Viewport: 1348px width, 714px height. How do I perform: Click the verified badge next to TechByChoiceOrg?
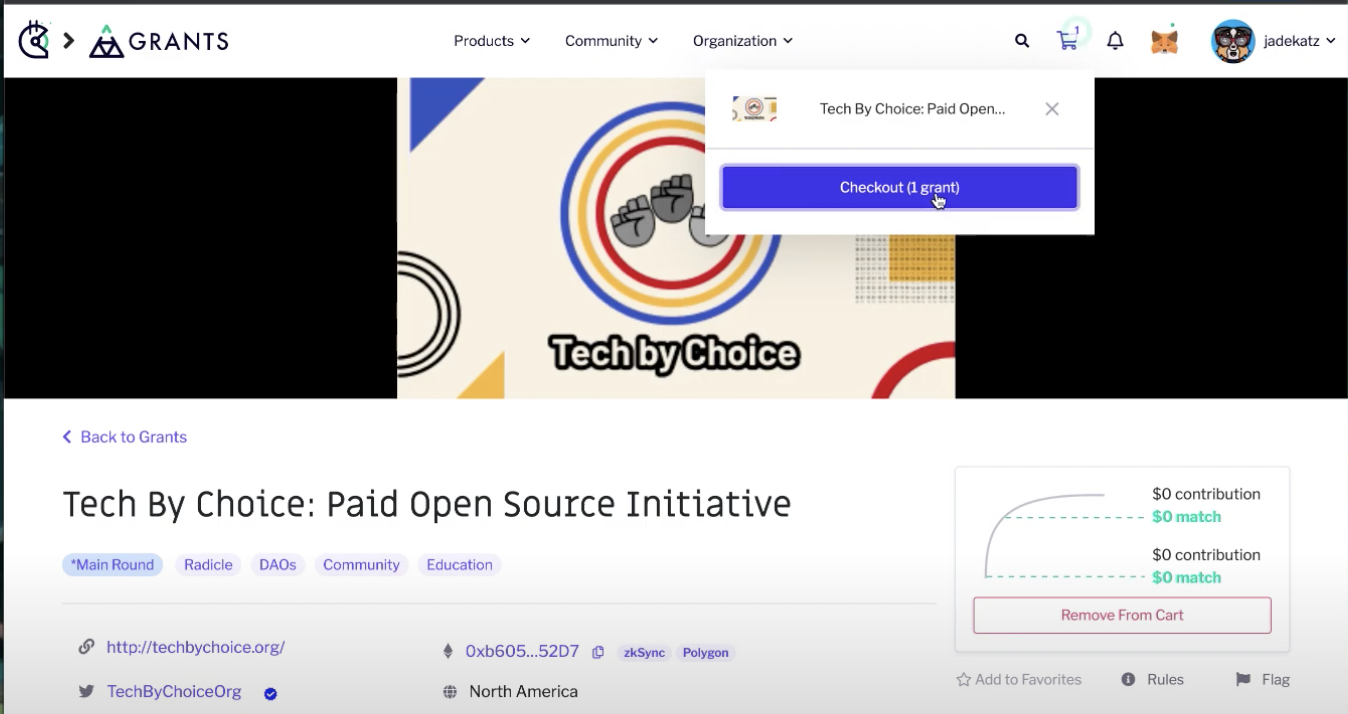tap(270, 693)
